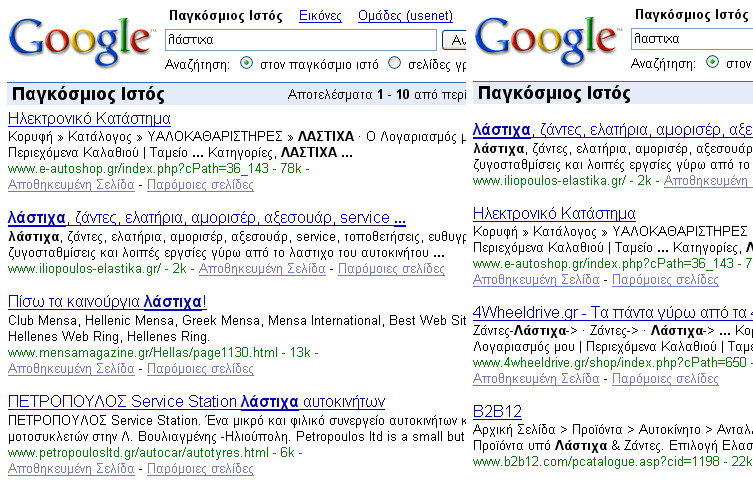Open the Εικόνες tab on left page
753x483 pixels.
pyautogui.click(x=320, y=16)
